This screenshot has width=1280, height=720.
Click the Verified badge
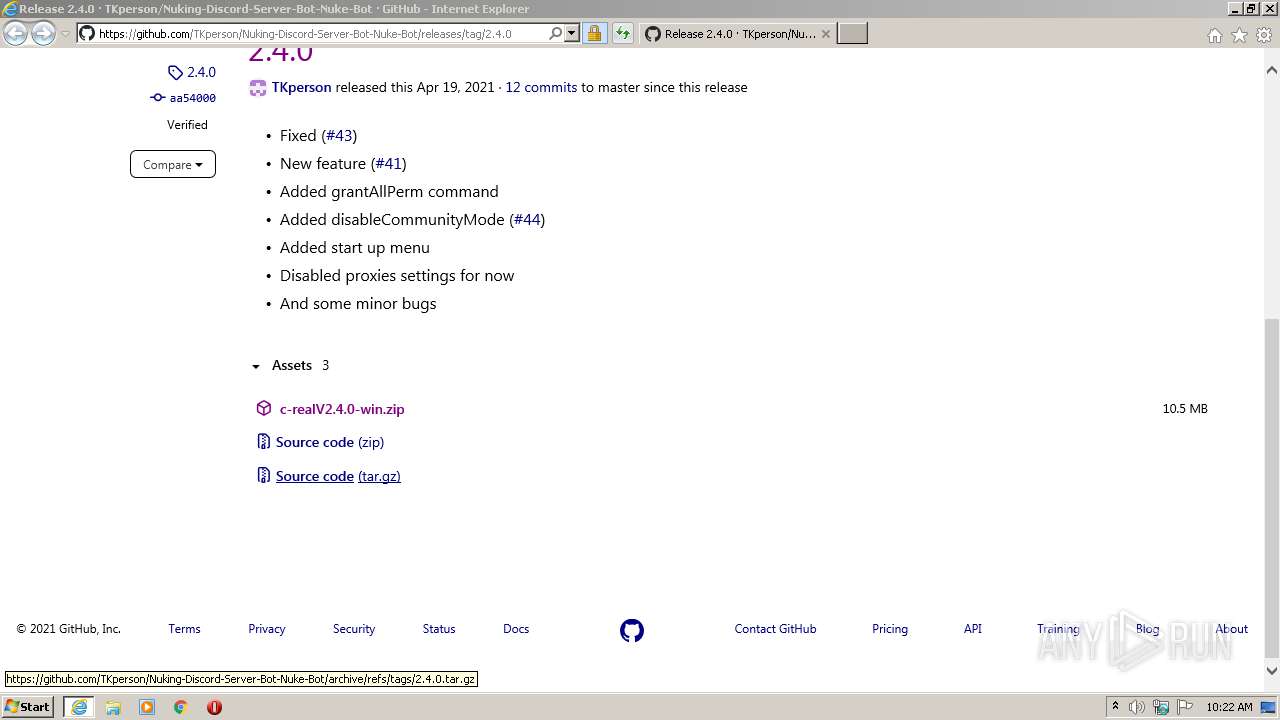point(187,125)
